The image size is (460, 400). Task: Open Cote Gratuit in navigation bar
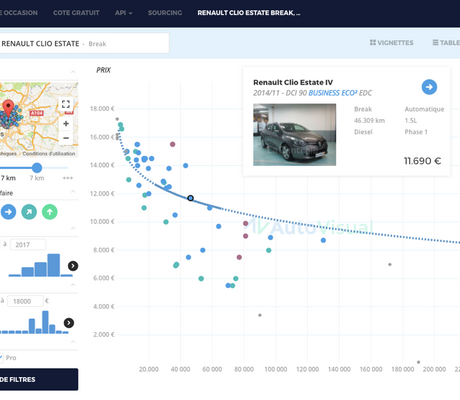(76, 13)
